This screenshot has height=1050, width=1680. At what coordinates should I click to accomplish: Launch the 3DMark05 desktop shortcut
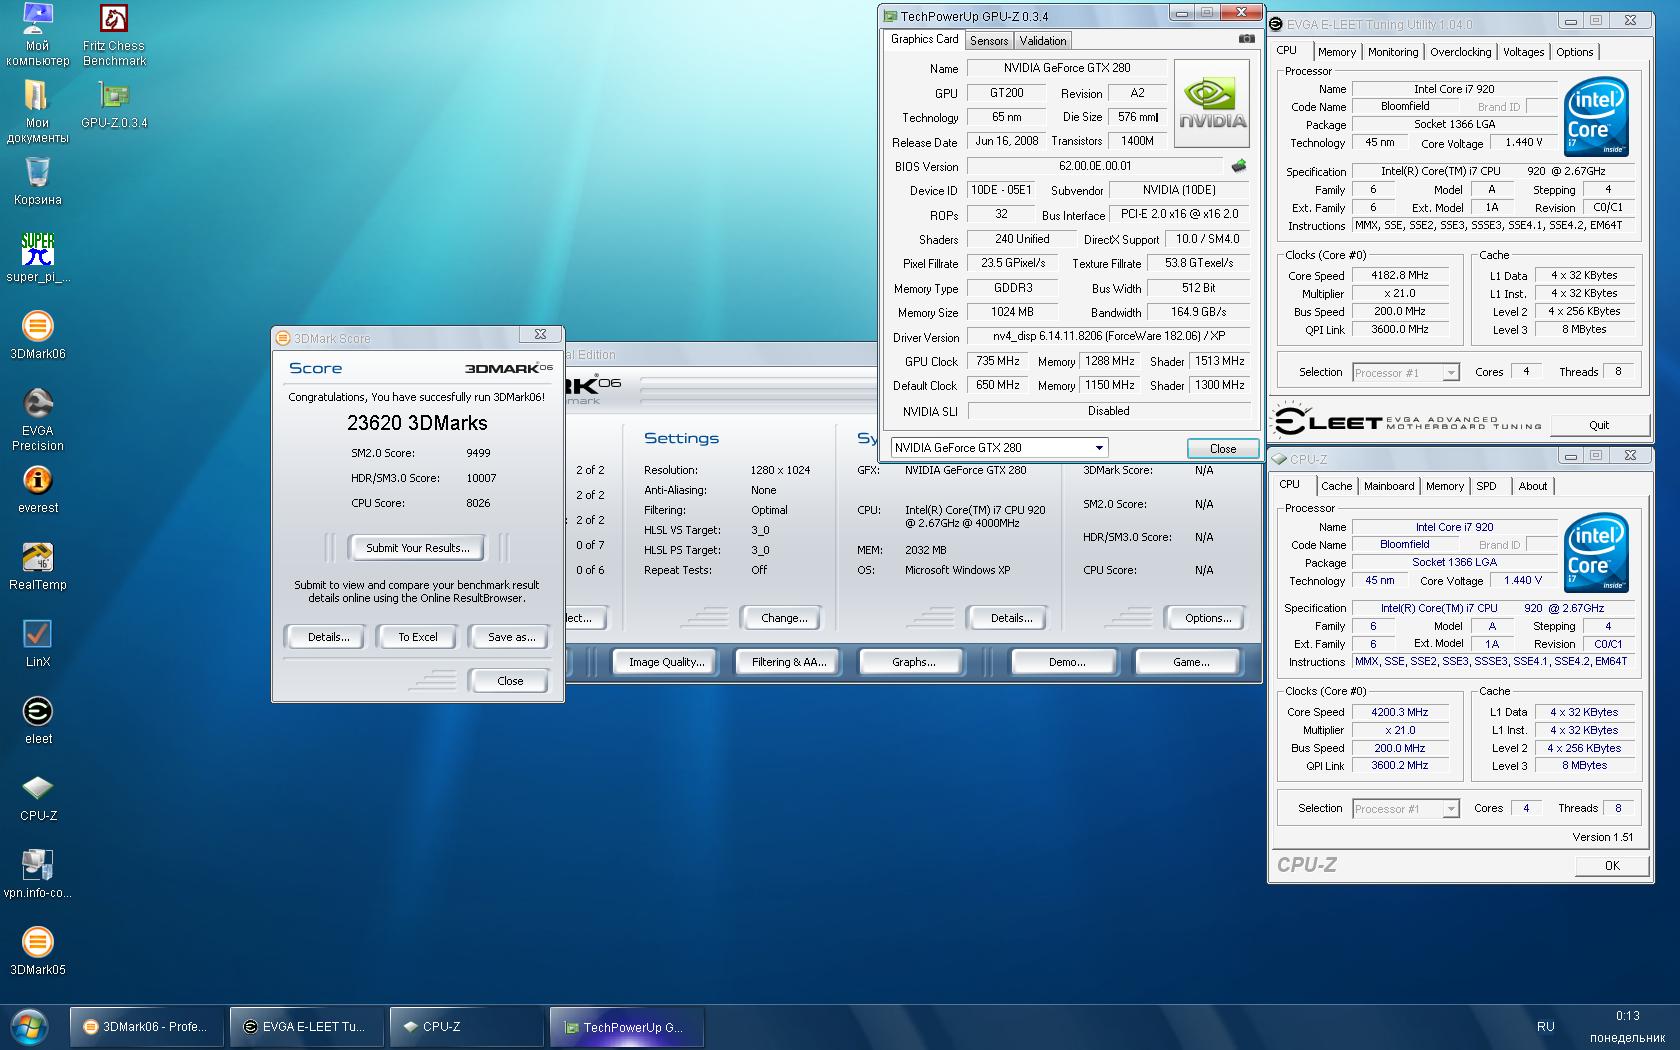pyautogui.click(x=37, y=951)
